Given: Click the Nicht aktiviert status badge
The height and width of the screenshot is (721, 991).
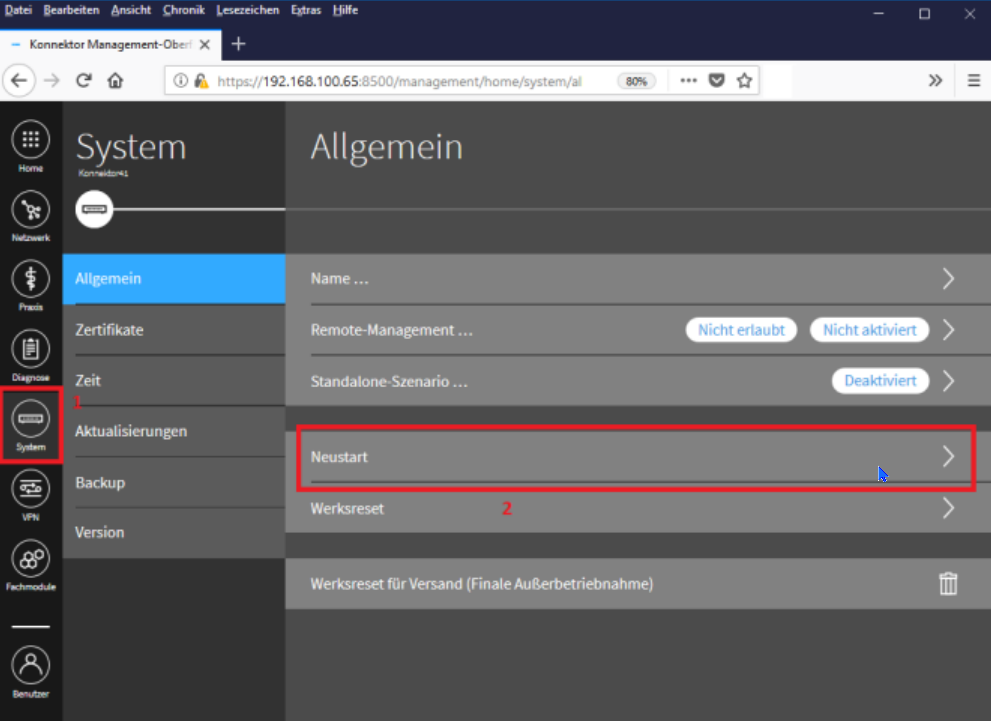Looking at the screenshot, I should (869, 330).
